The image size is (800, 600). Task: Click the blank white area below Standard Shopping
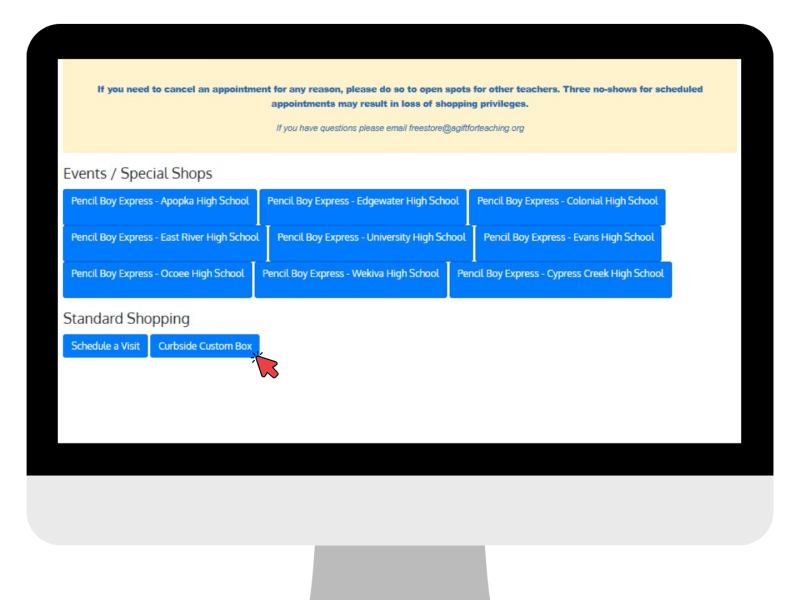tap(450, 400)
